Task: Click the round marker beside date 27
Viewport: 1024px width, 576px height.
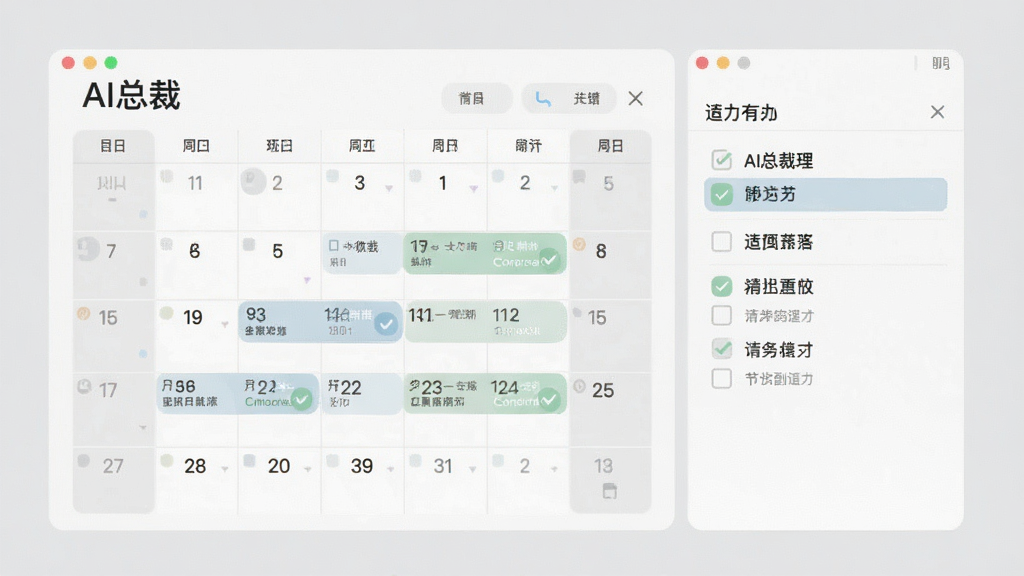Action: [84, 460]
